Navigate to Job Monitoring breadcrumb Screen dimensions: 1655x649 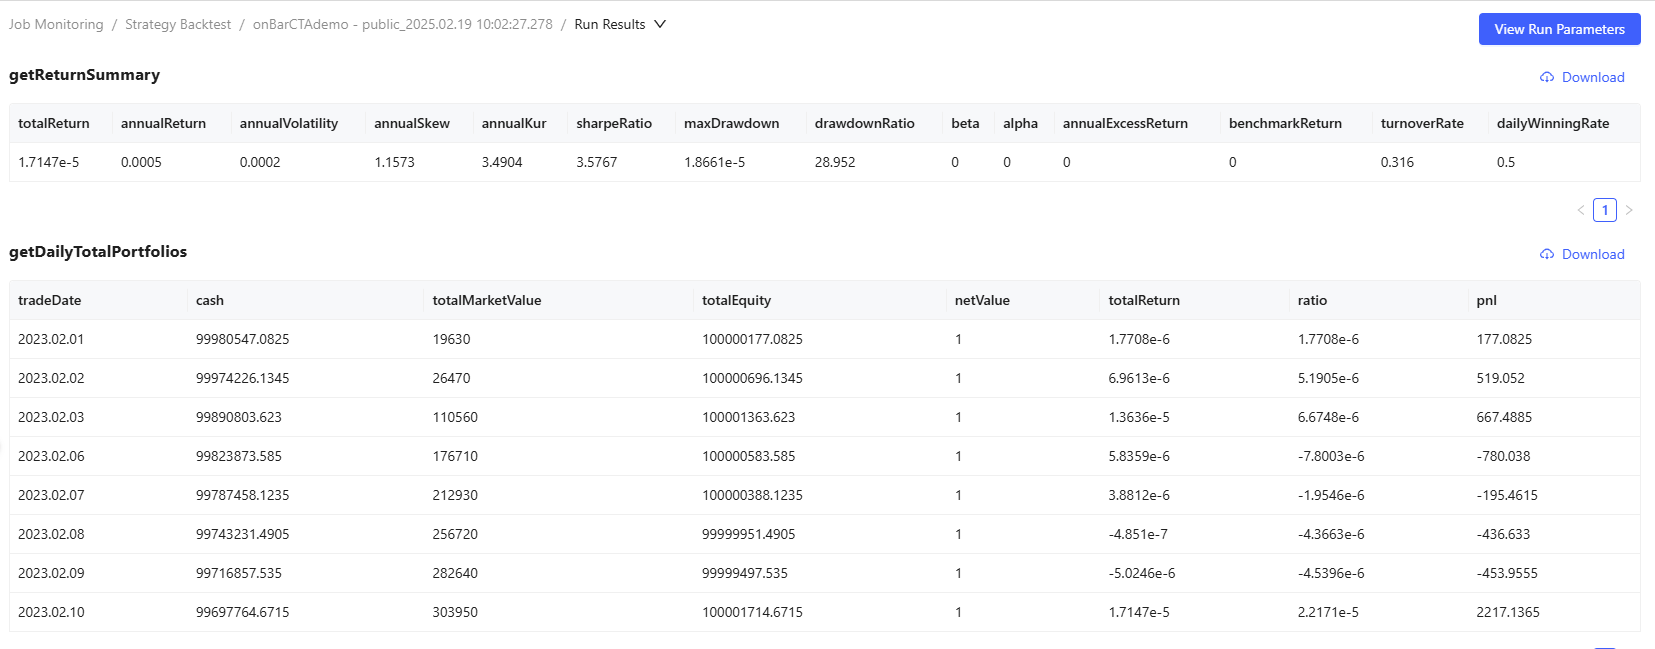(x=56, y=24)
